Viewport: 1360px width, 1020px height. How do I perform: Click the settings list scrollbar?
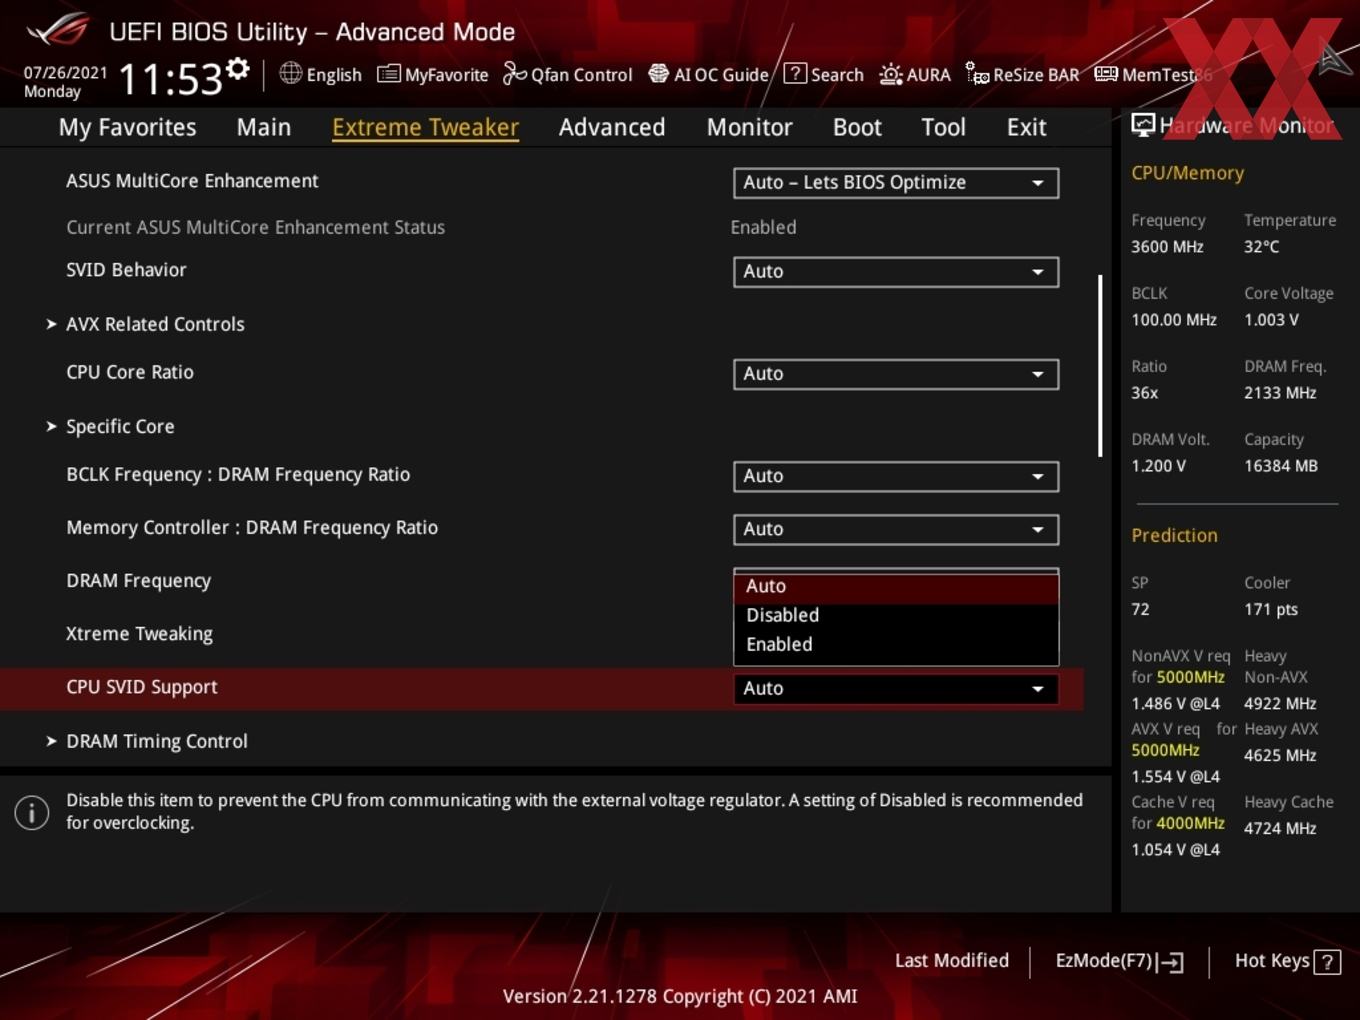[1101, 366]
